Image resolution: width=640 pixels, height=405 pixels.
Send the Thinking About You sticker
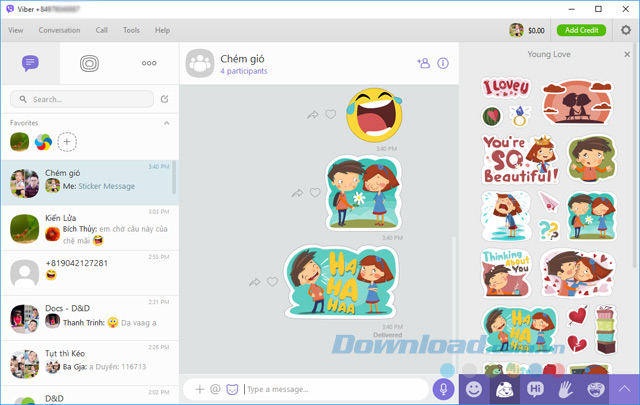tap(506, 274)
